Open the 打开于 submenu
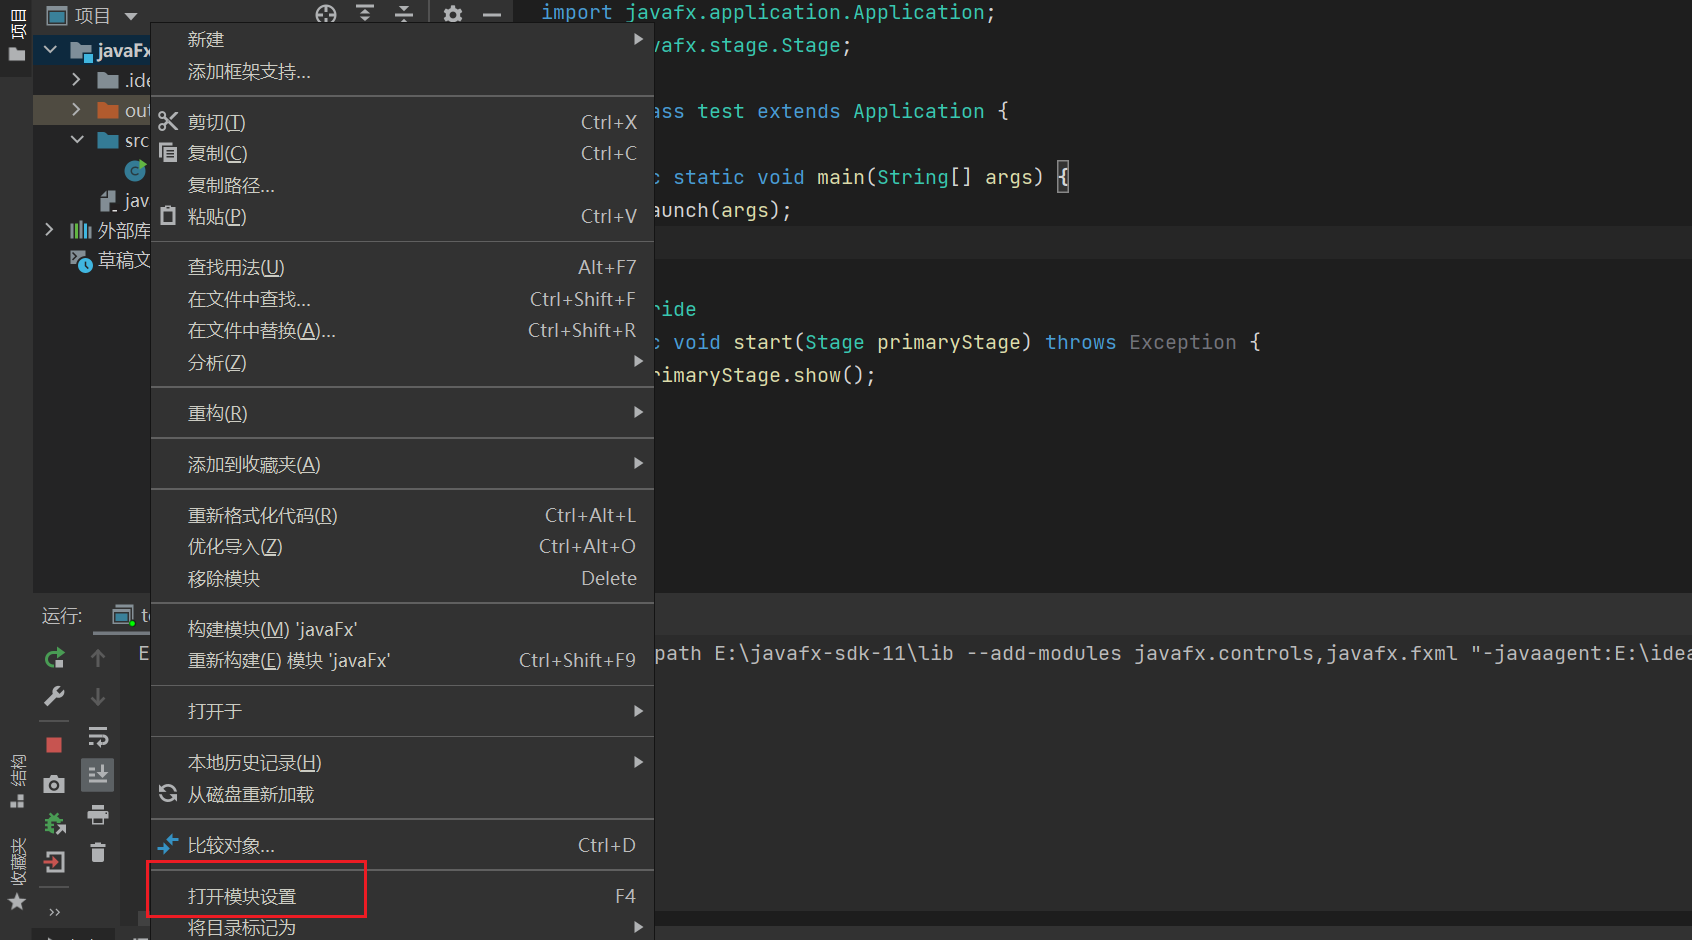The height and width of the screenshot is (940, 1692). (402, 711)
